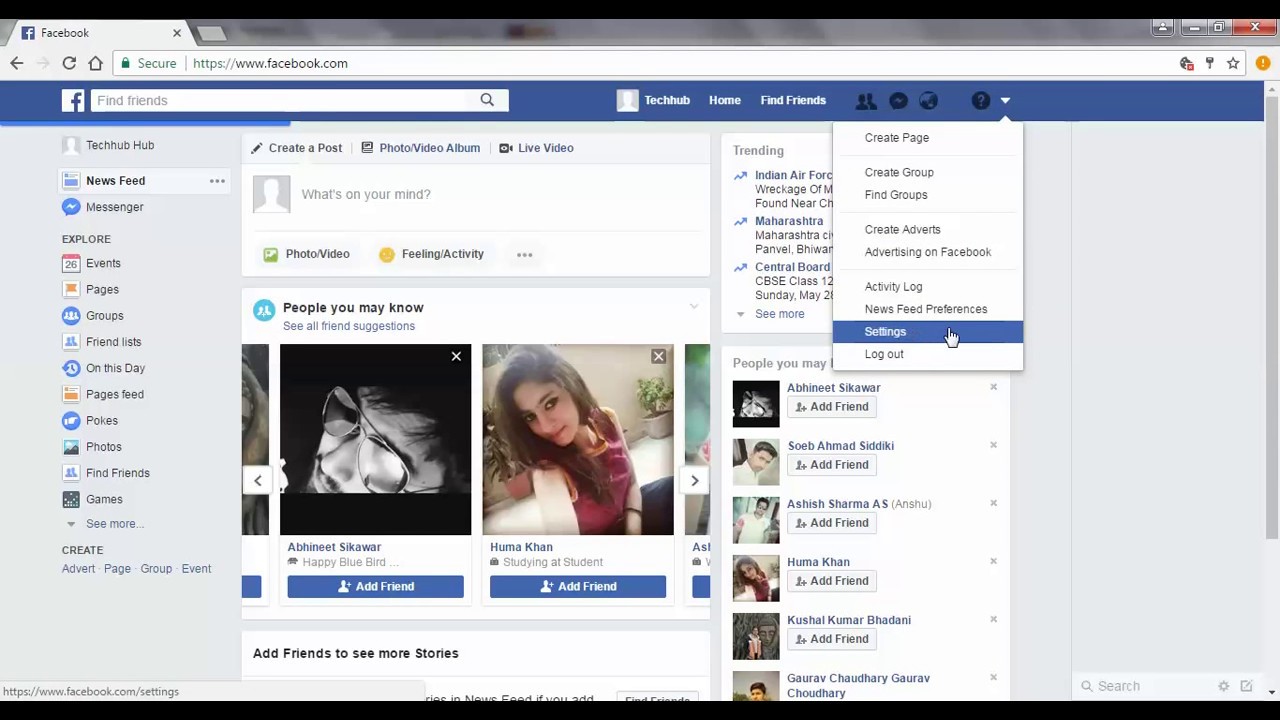Add Ashish Sharma AS as friend
Image resolution: width=1280 pixels, height=720 pixels.
coord(831,523)
